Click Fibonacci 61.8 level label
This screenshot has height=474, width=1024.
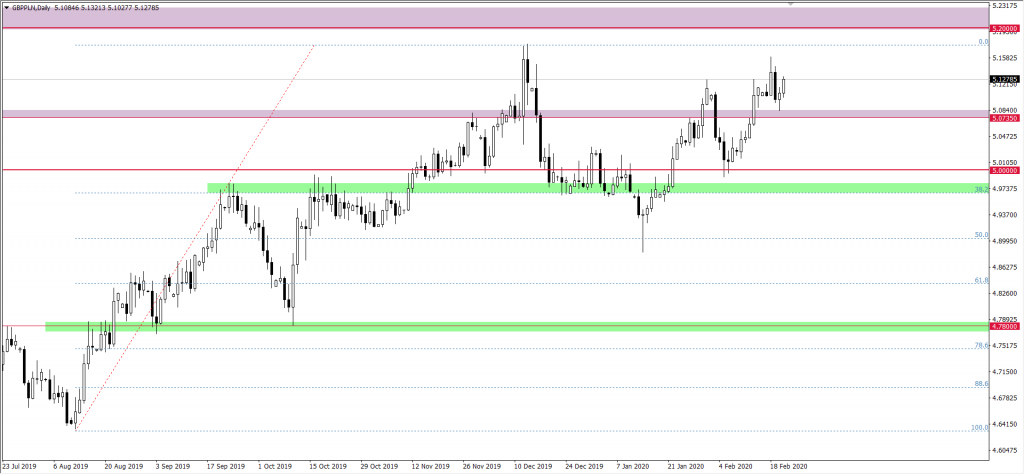(x=982, y=279)
